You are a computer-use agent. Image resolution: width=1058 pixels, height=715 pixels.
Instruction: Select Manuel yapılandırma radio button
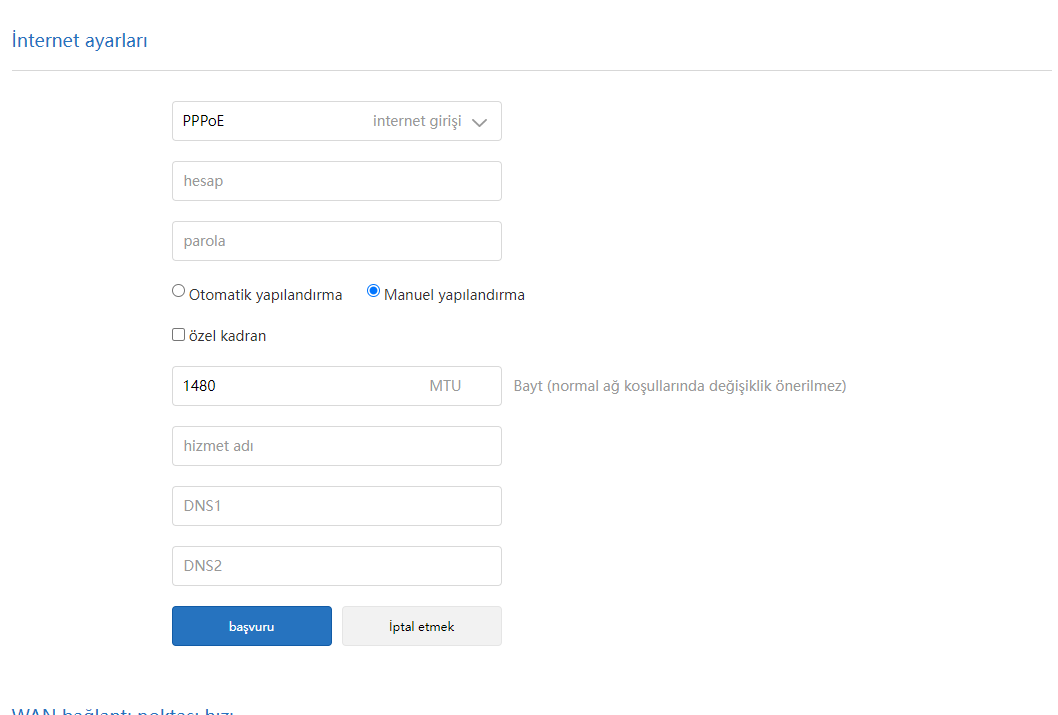[x=373, y=291]
